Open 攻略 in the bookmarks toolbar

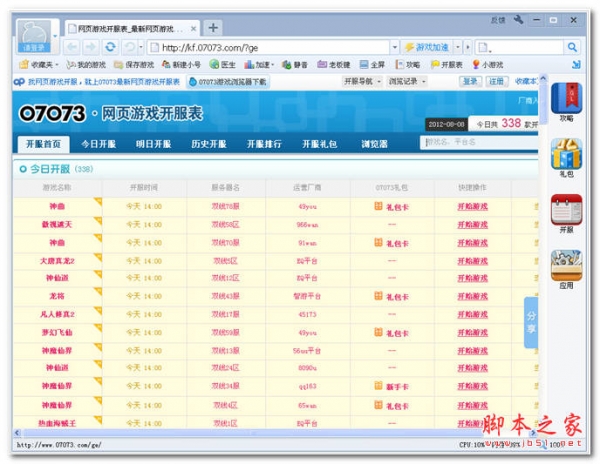[408, 65]
